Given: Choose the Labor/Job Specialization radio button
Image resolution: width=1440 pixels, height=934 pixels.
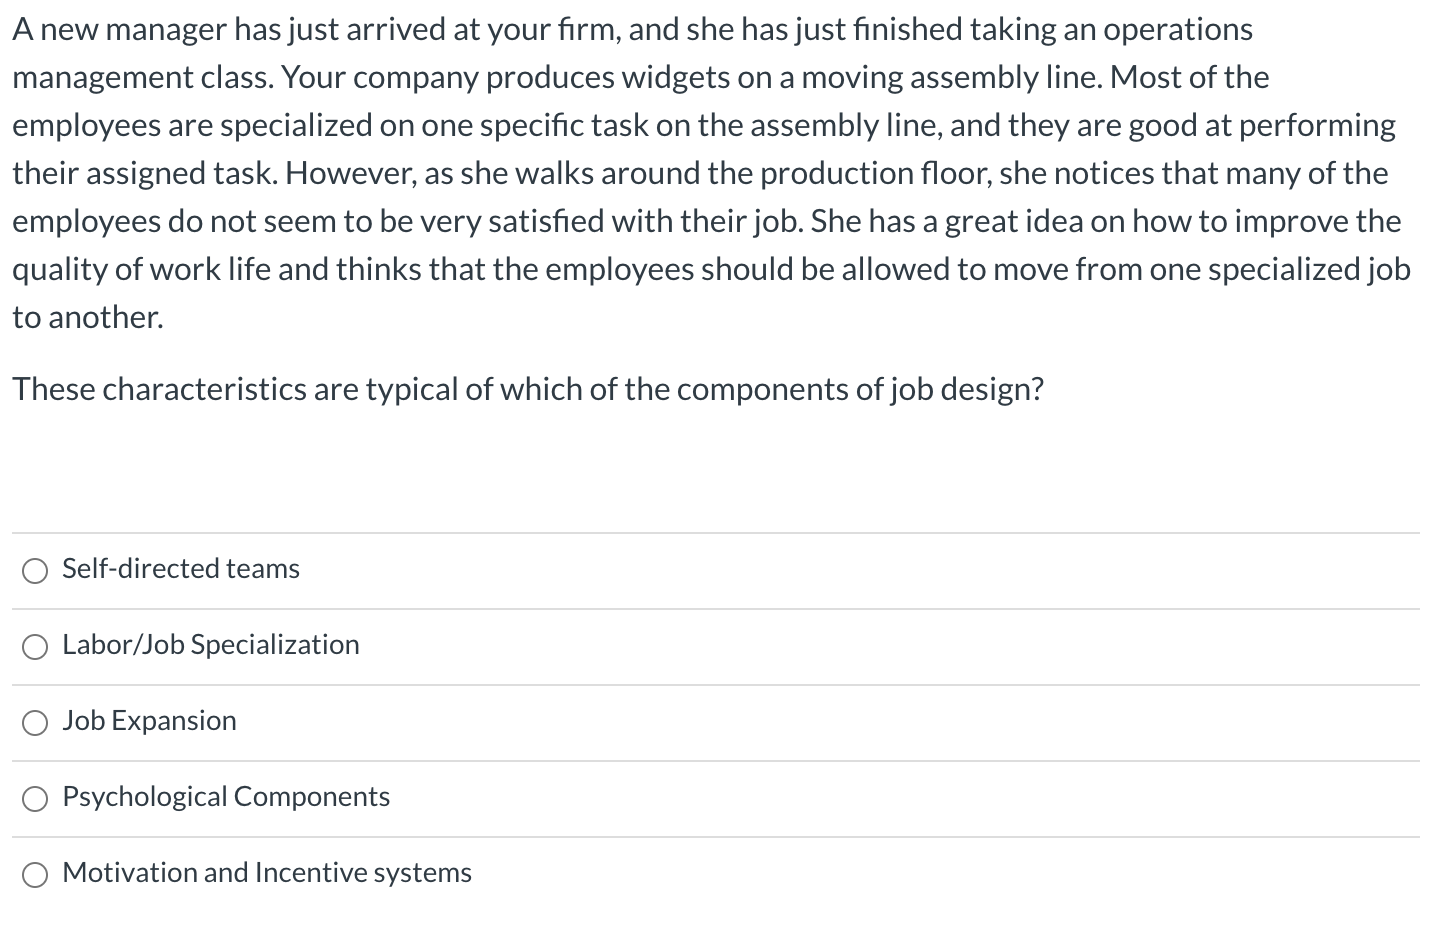Looking at the screenshot, I should [x=35, y=647].
